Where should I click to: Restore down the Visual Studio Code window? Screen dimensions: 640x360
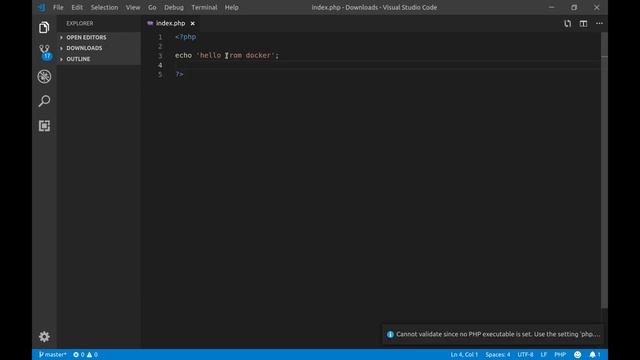pyautogui.click(x=574, y=7)
